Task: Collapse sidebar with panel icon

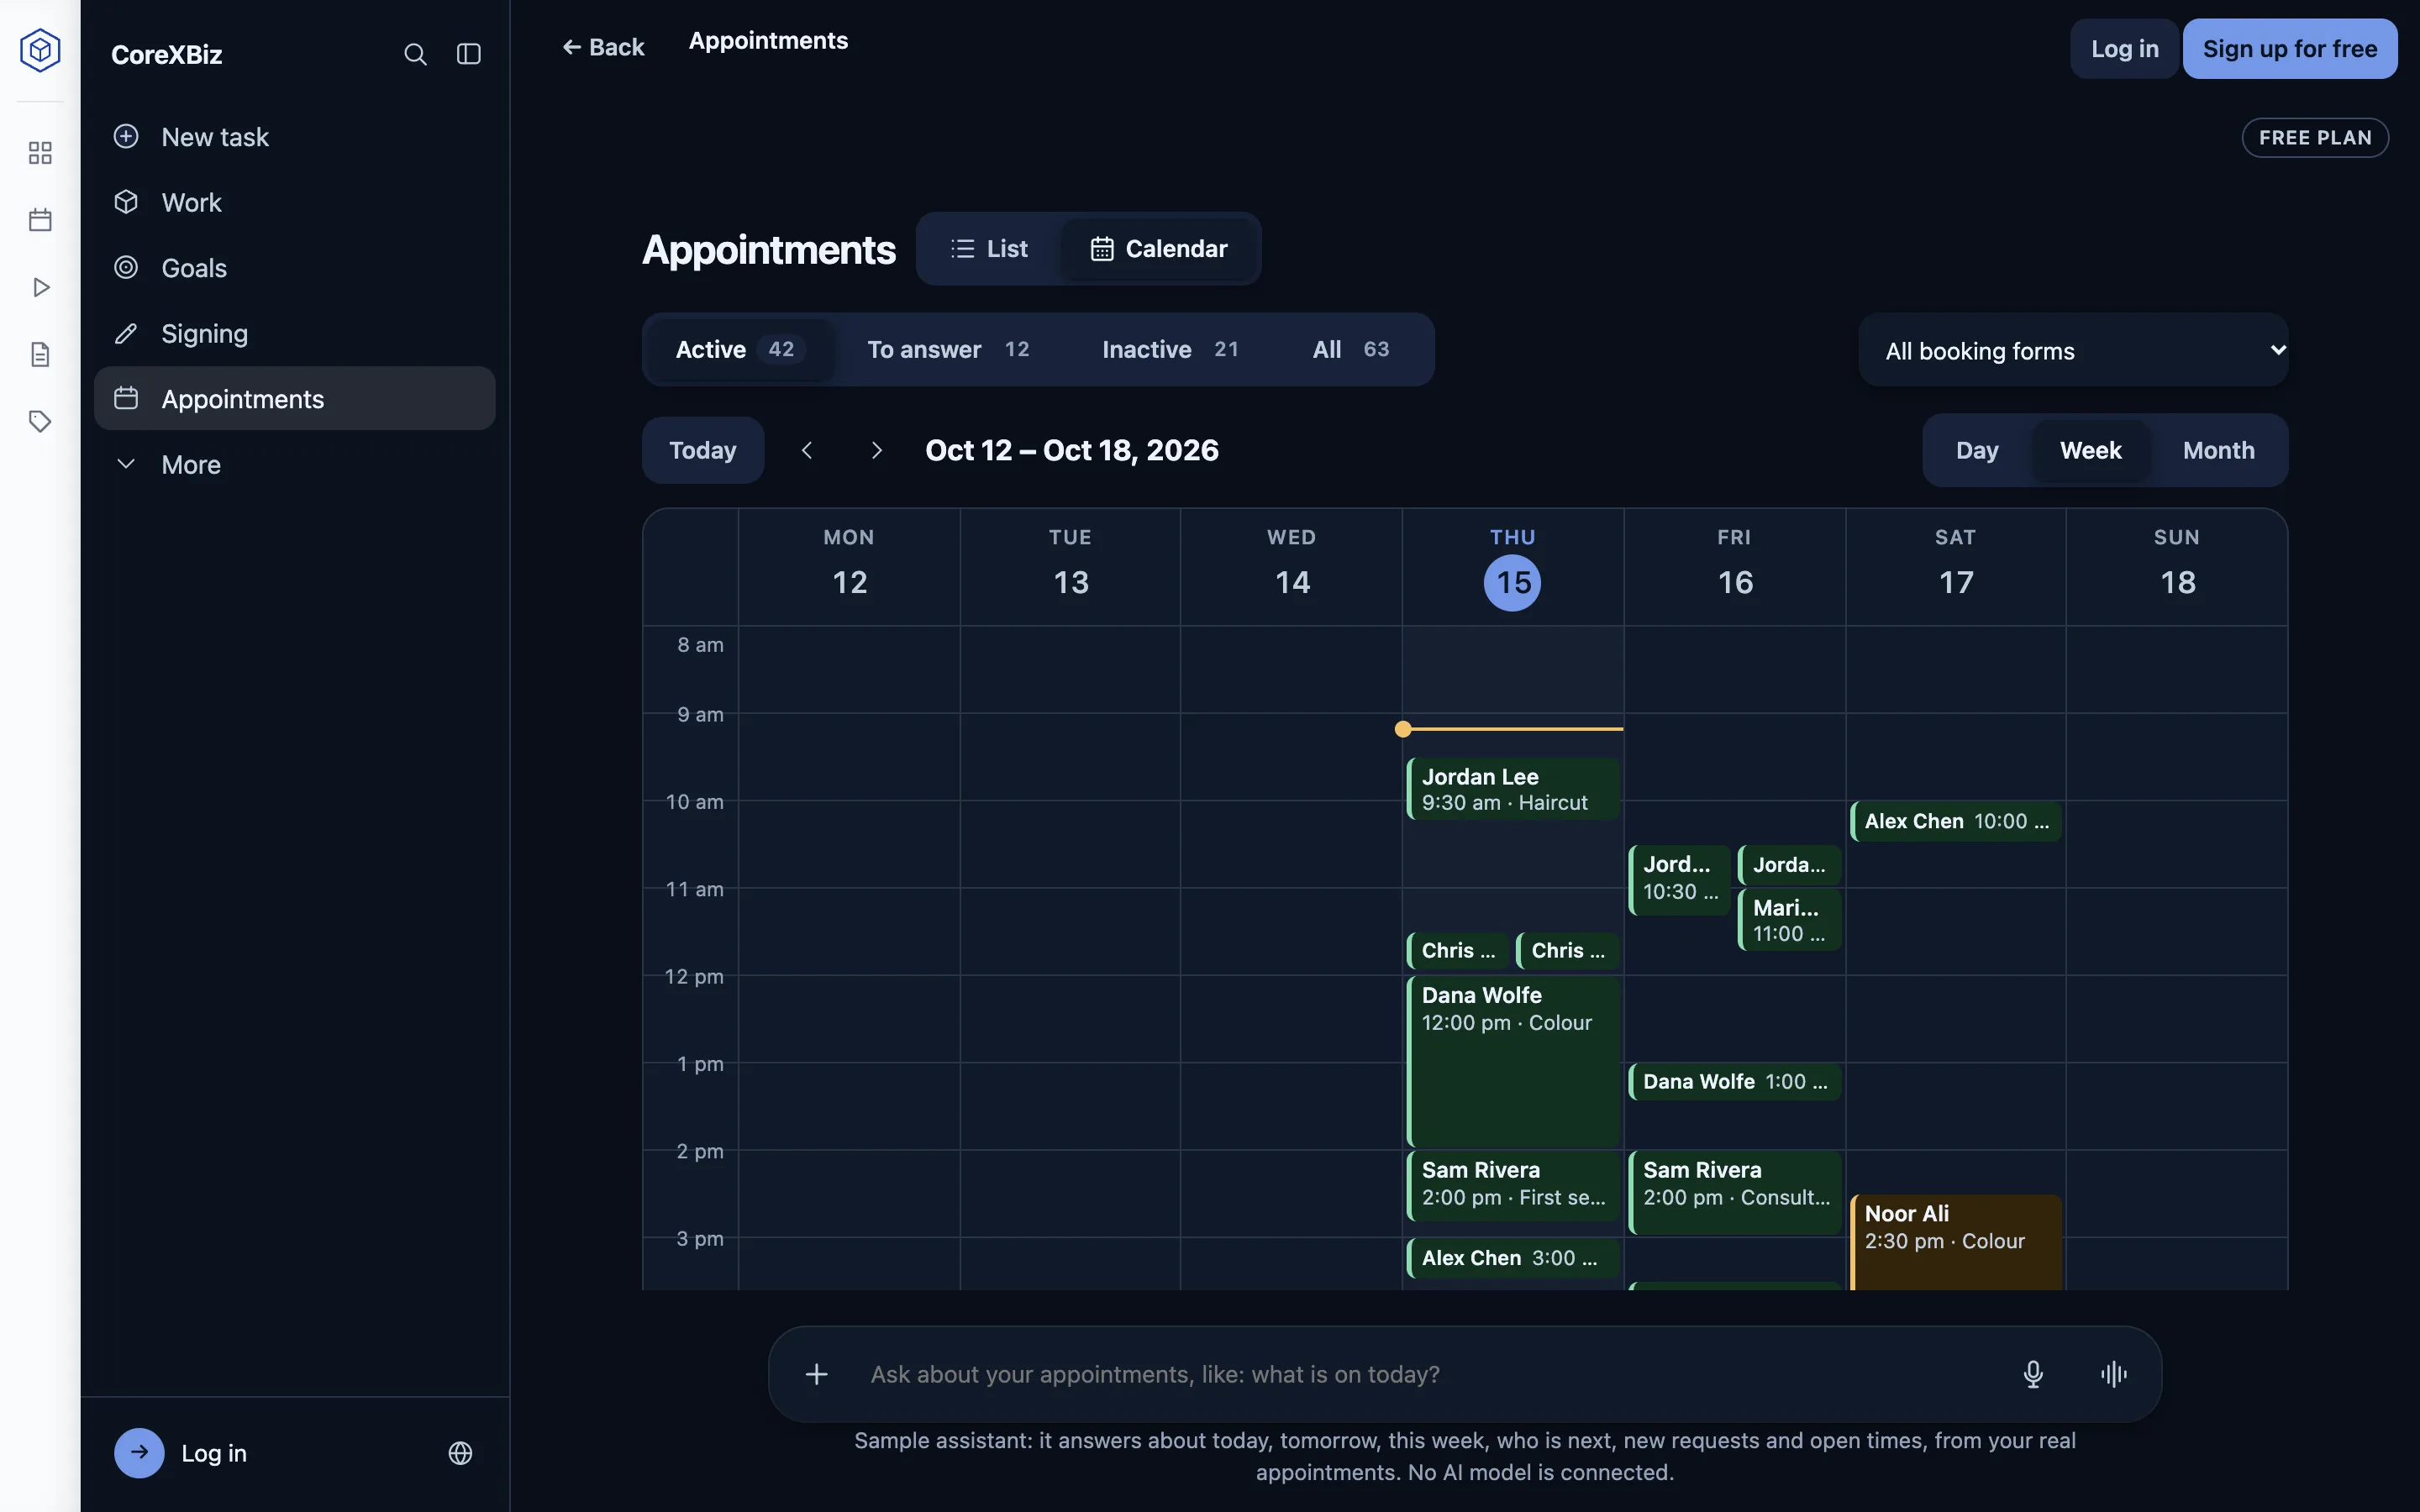Action: coord(469,54)
